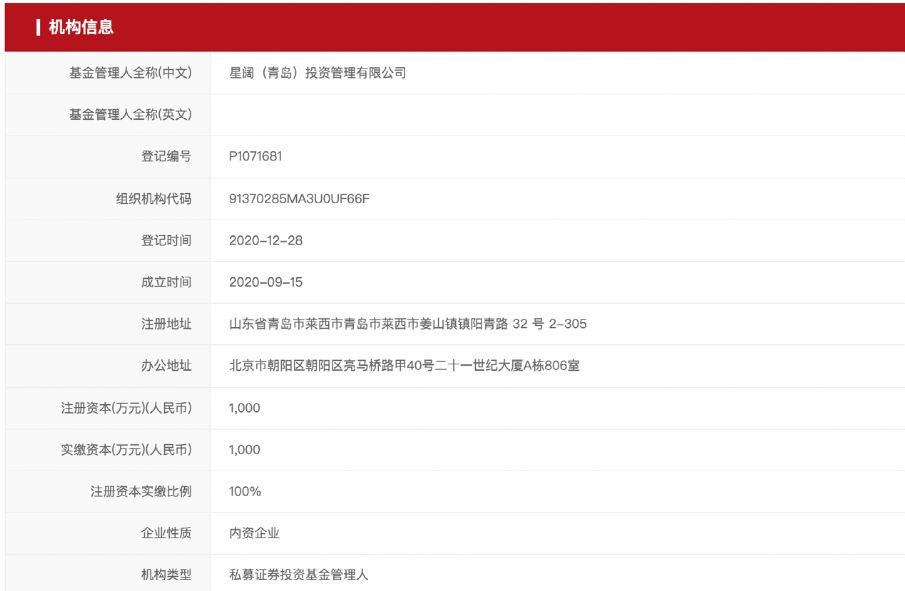Click the 注册地址 label
The image size is (905, 591).
tap(166, 324)
